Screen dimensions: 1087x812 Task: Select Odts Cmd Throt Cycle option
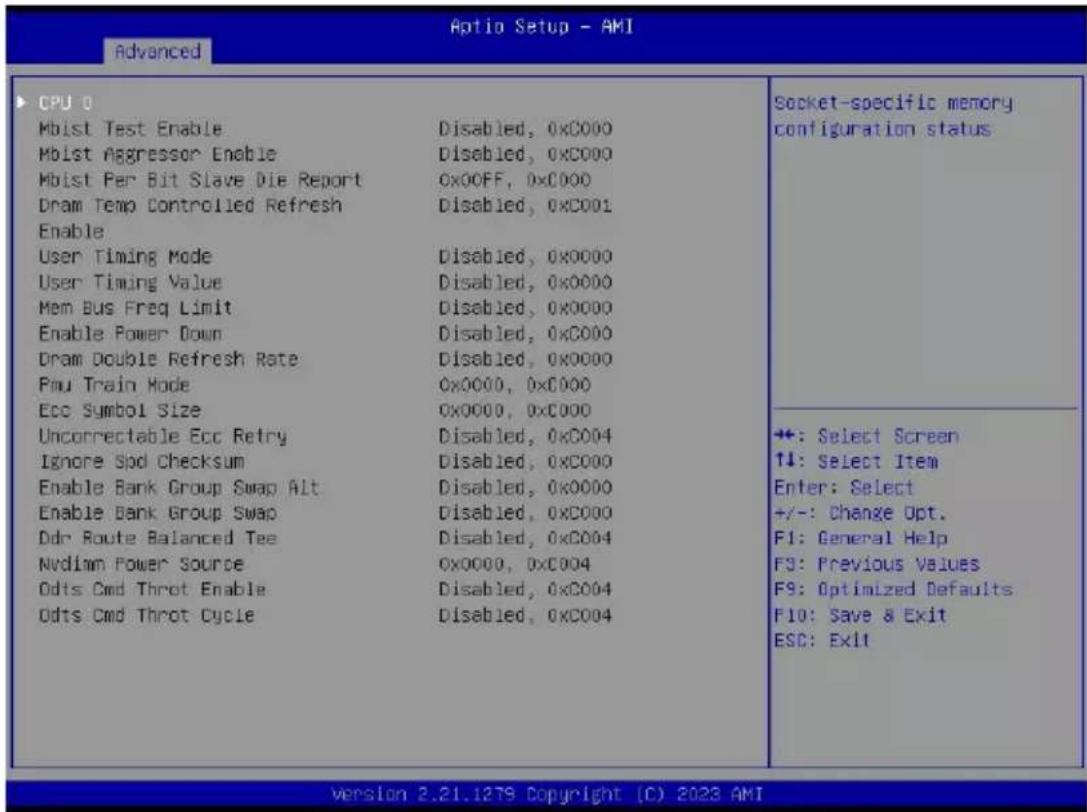(x=147, y=615)
